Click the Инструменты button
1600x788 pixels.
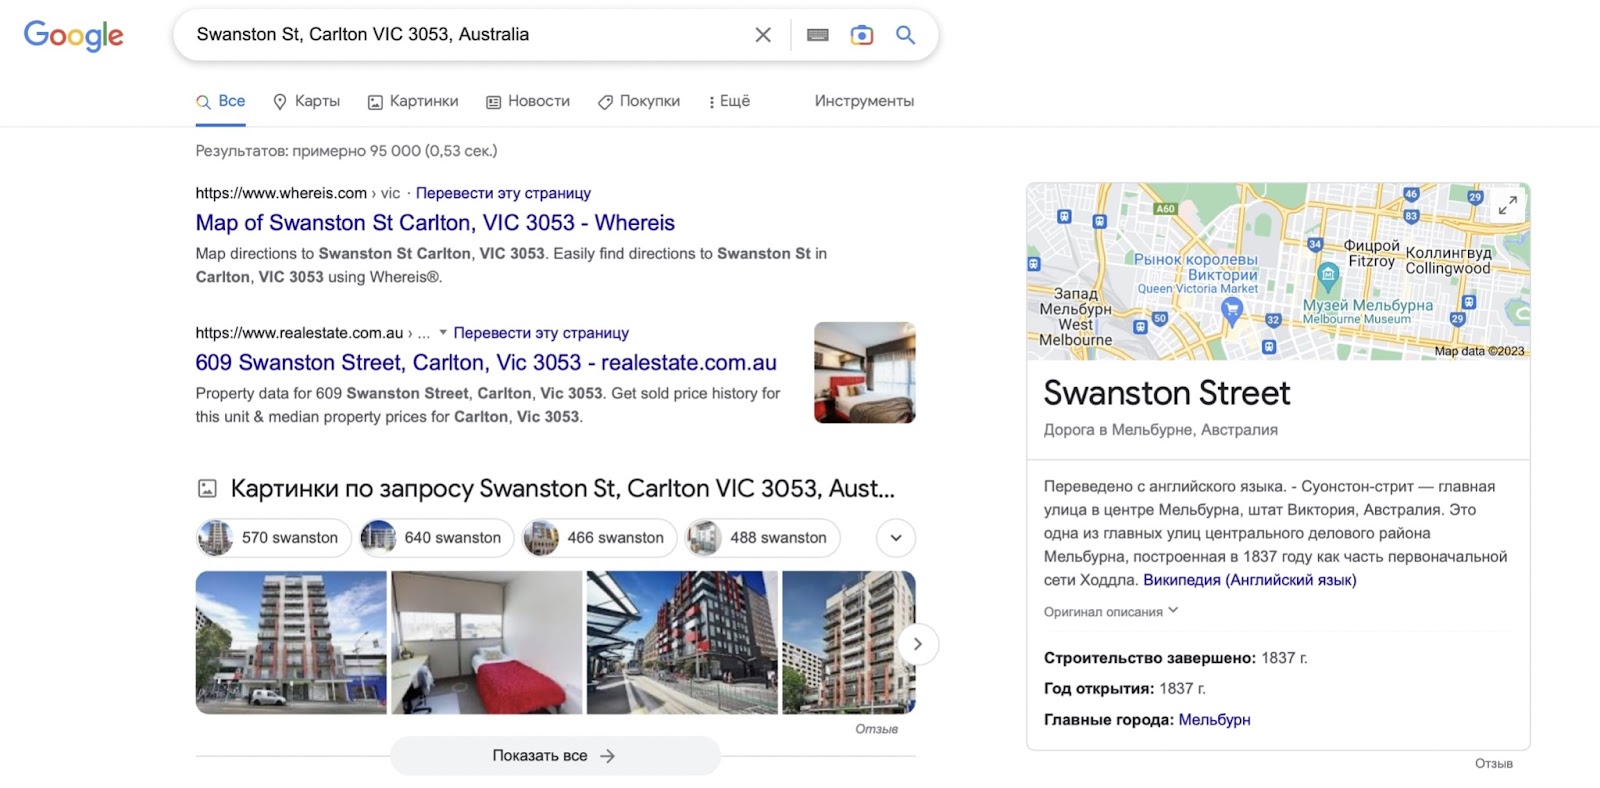(x=864, y=101)
